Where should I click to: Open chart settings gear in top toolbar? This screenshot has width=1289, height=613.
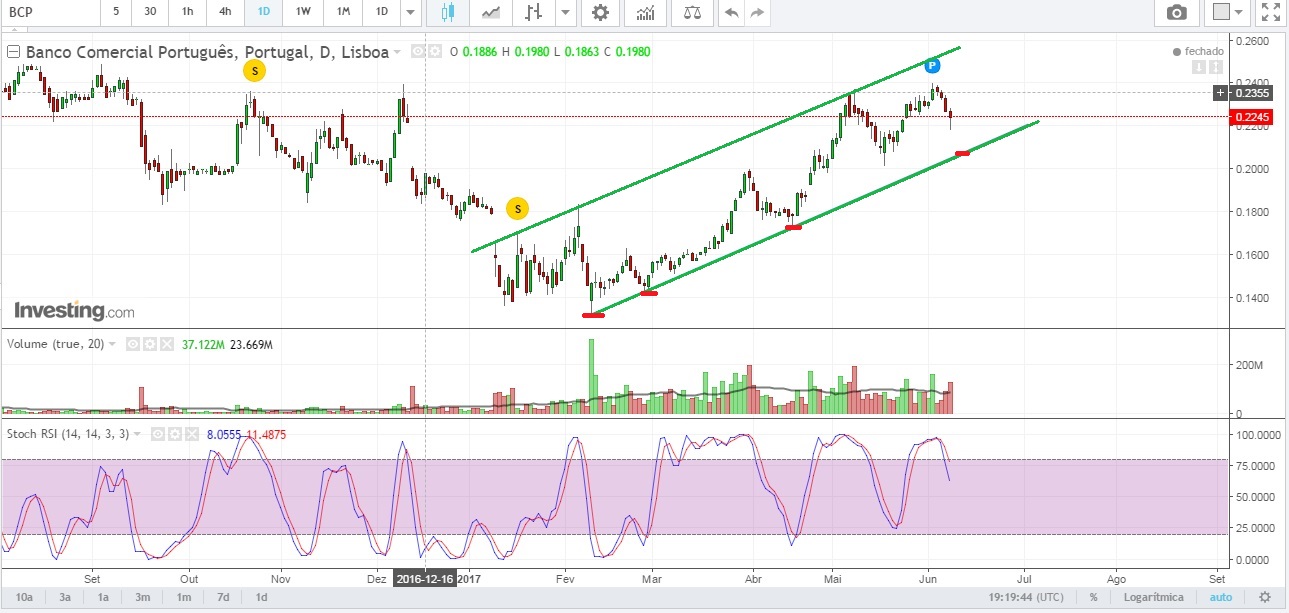click(x=600, y=12)
